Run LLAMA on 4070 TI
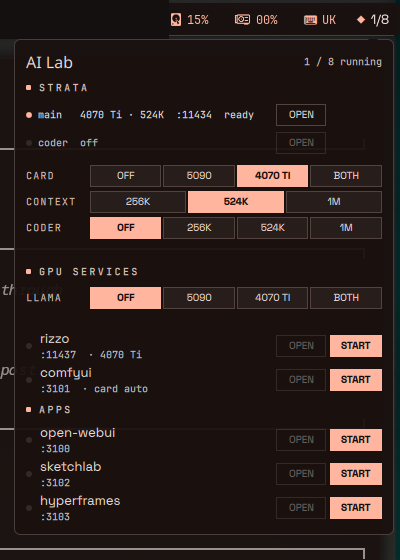Viewport: 400px width, 560px height. click(x=272, y=298)
